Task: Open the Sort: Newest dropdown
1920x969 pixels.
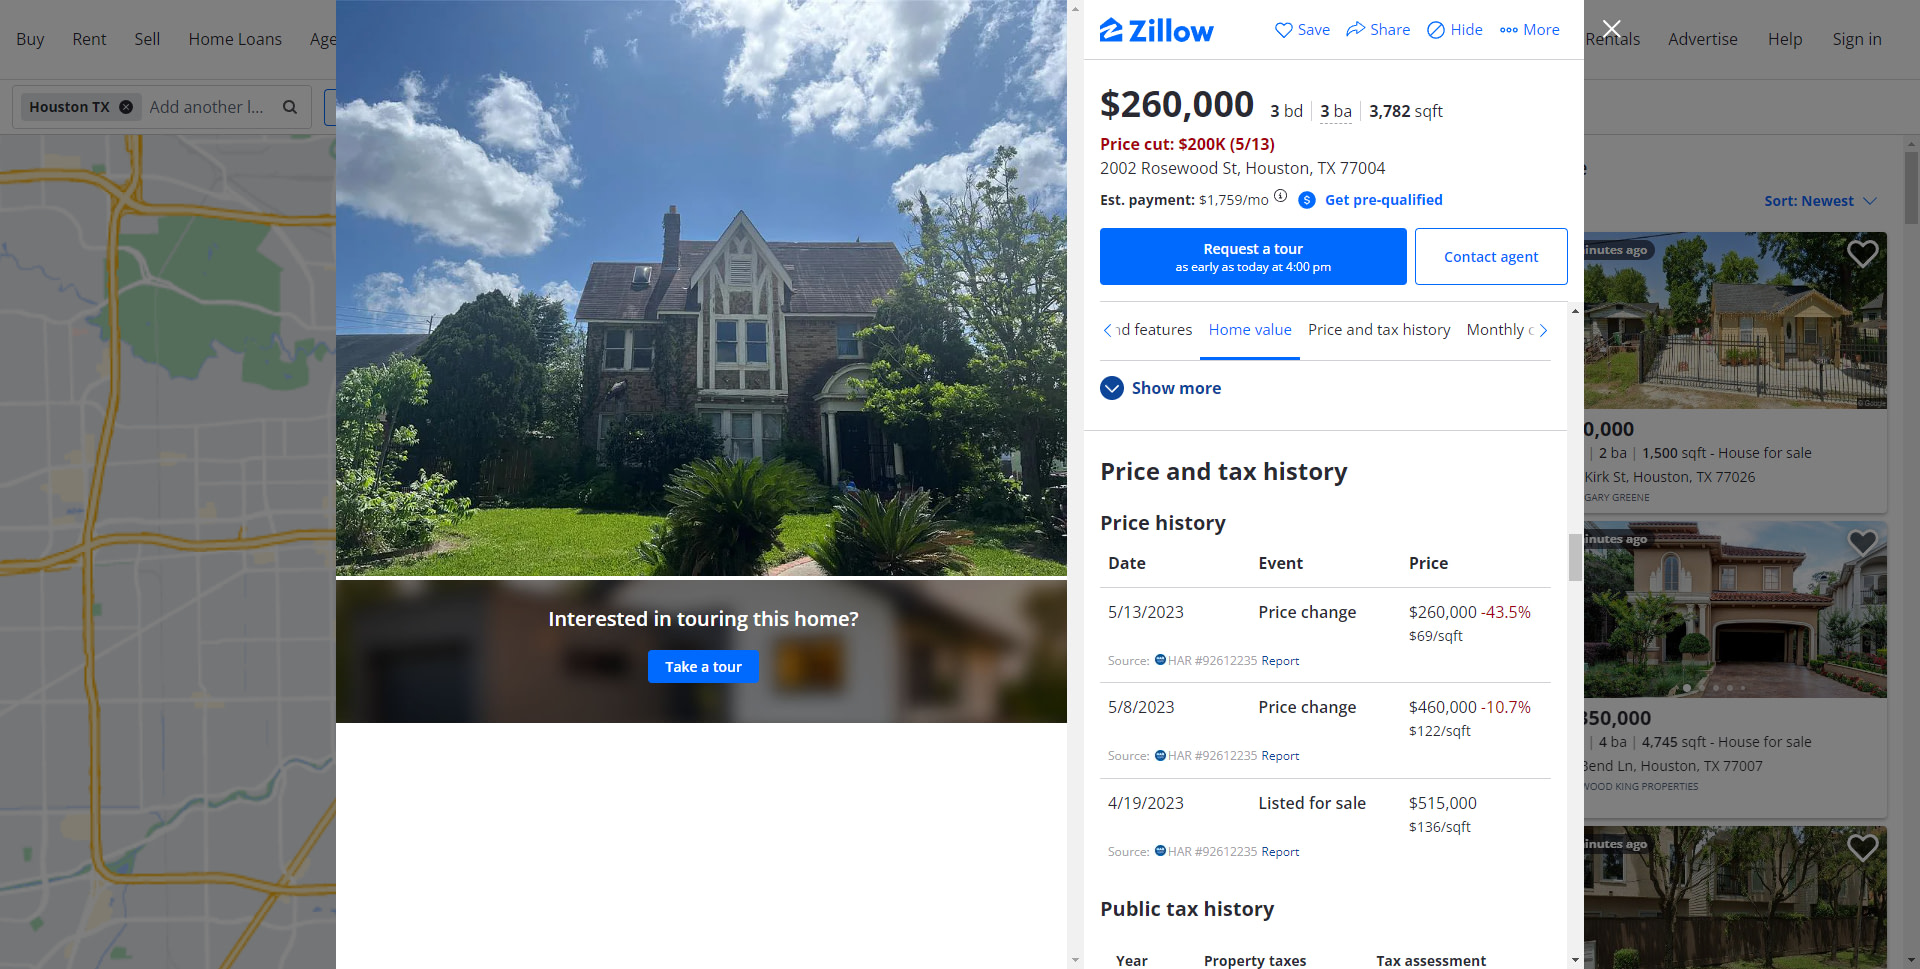Action: pyautogui.click(x=1820, y=201)
